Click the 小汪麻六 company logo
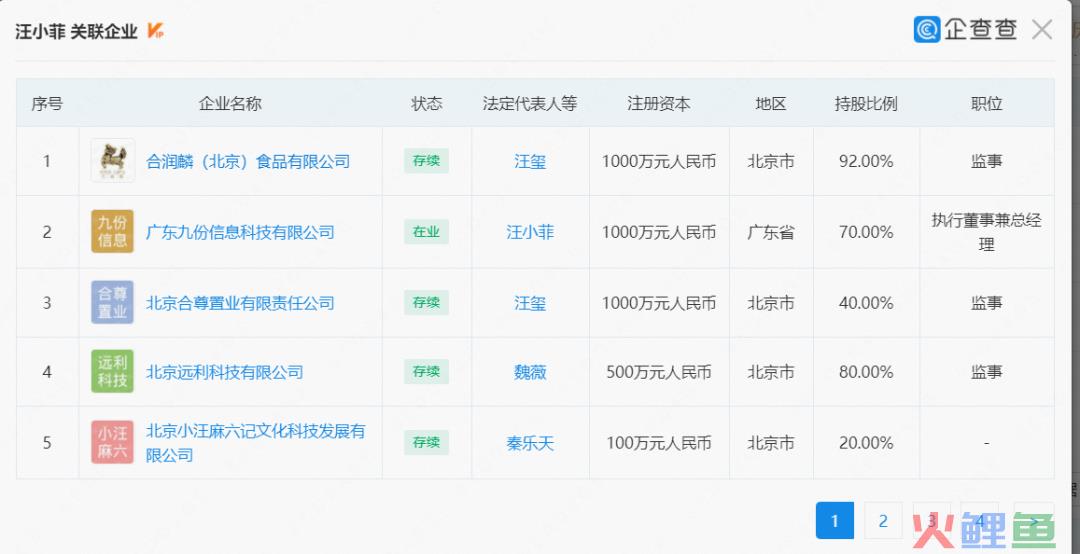The height and width of the screenshot is (554, 1080). point(112,442)
